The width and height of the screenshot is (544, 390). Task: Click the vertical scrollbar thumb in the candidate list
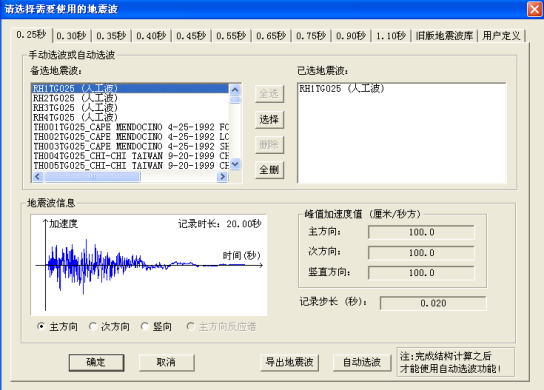[x=235, y=100]
